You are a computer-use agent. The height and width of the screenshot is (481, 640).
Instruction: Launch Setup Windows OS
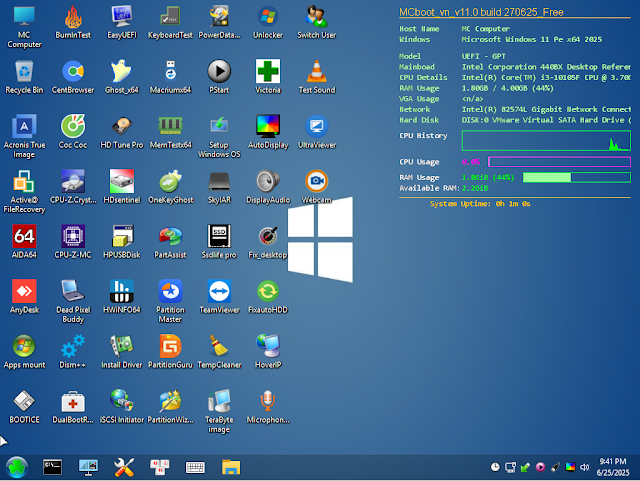(x=219, y=136)
